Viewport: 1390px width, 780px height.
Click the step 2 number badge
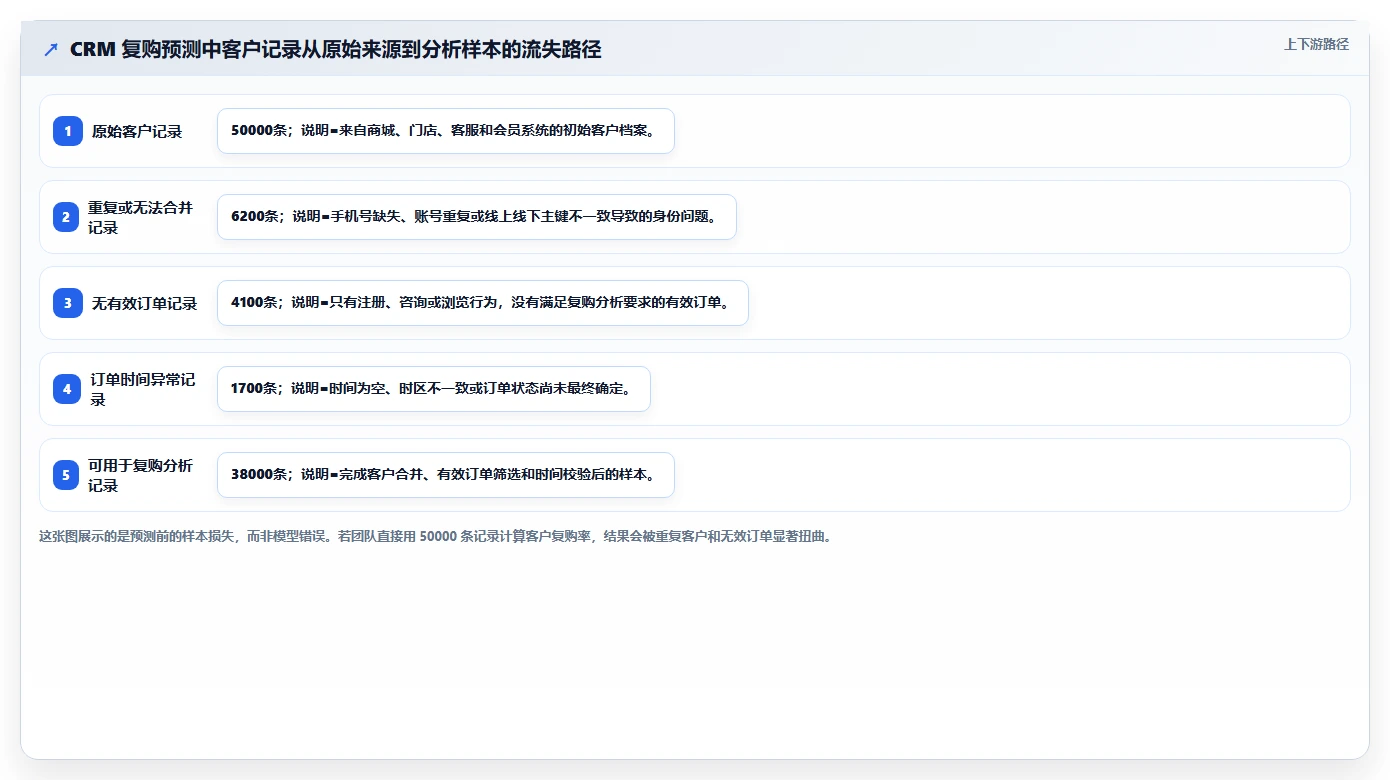[67, 217]
